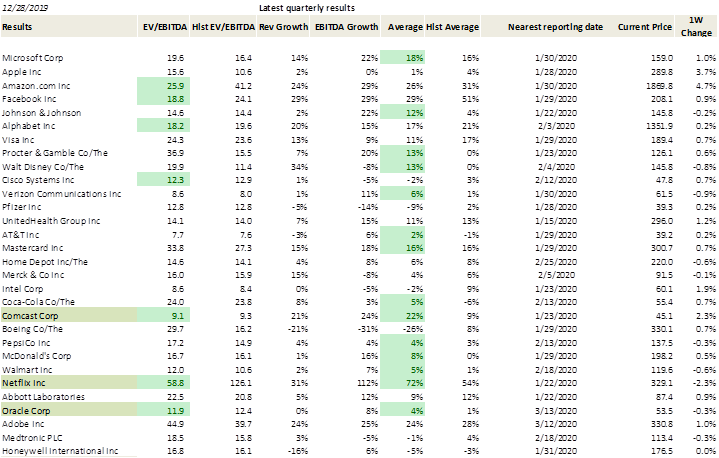Click the 1W Change column header
The height and width of the screenshot is (458, 719).
(696, 27)
